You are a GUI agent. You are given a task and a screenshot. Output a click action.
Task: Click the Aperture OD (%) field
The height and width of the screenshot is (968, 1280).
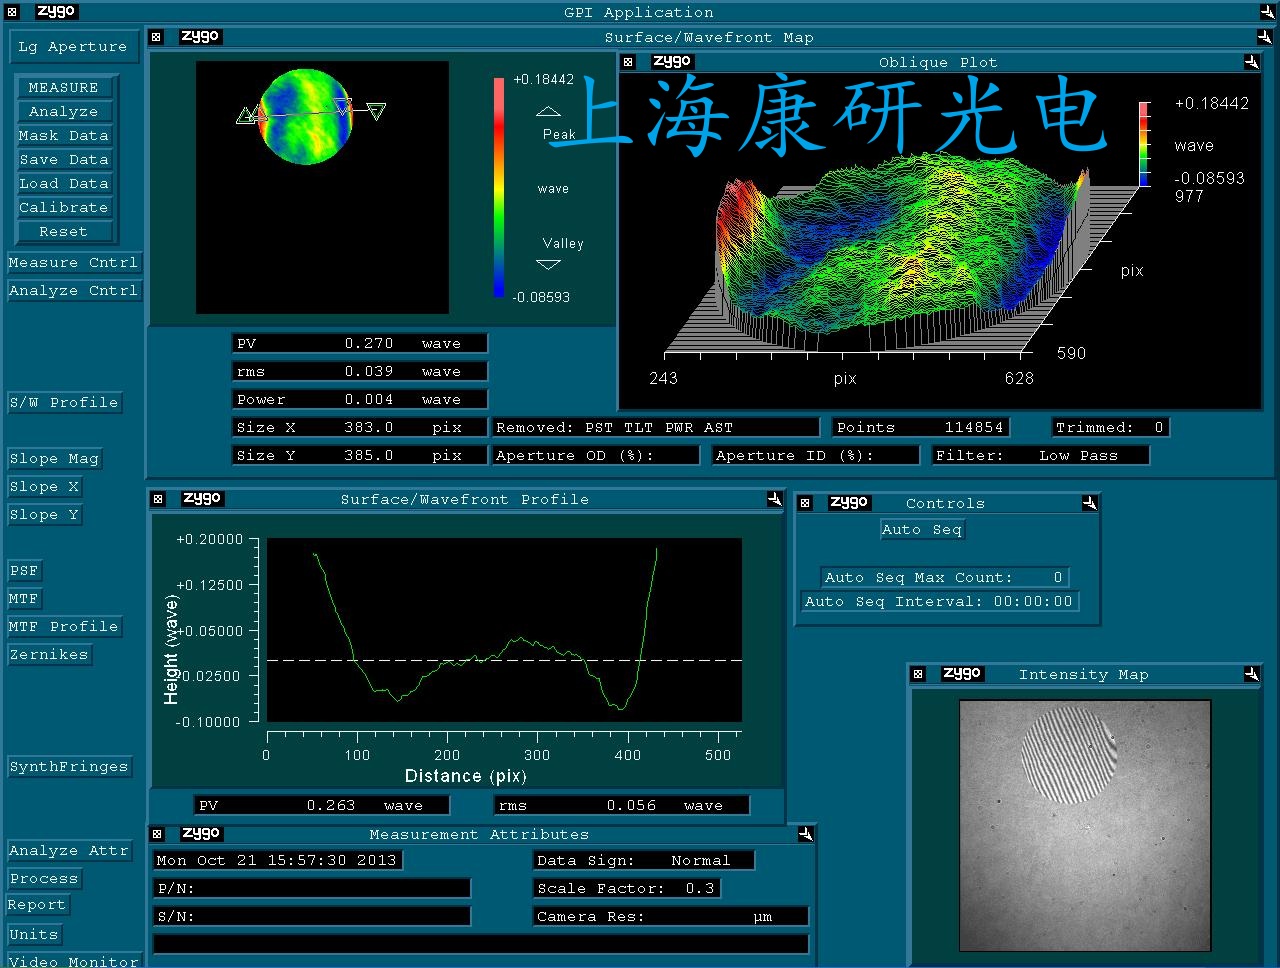pyautogui.click(x=596, y=455)
